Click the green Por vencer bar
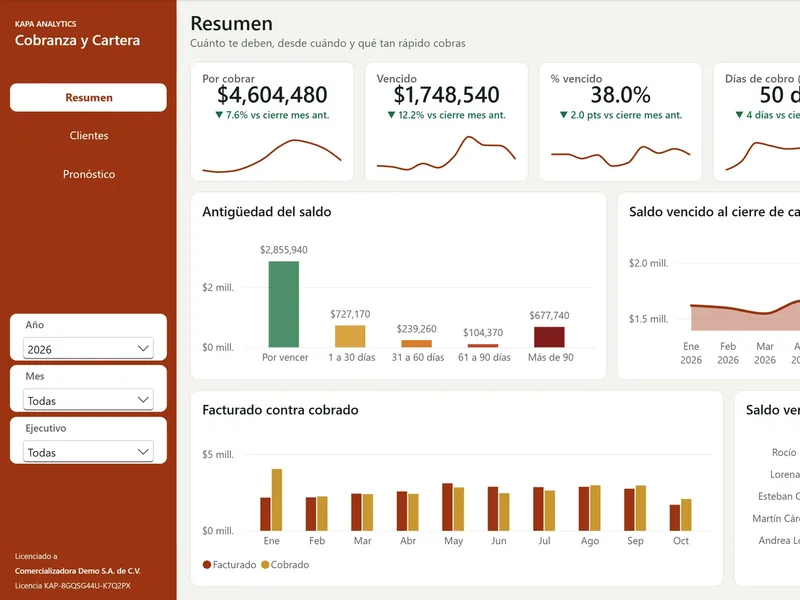The height and width of the screenshot is (600, 800). [284, 304]
